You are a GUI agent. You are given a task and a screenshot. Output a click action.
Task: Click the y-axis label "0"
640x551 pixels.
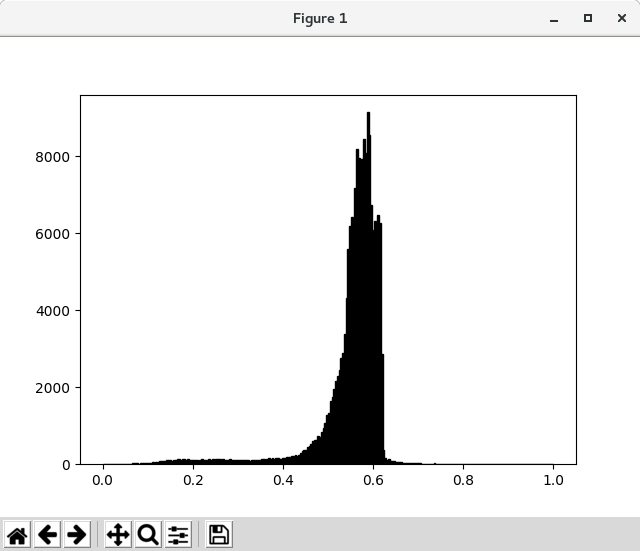(x=66, y=465)
